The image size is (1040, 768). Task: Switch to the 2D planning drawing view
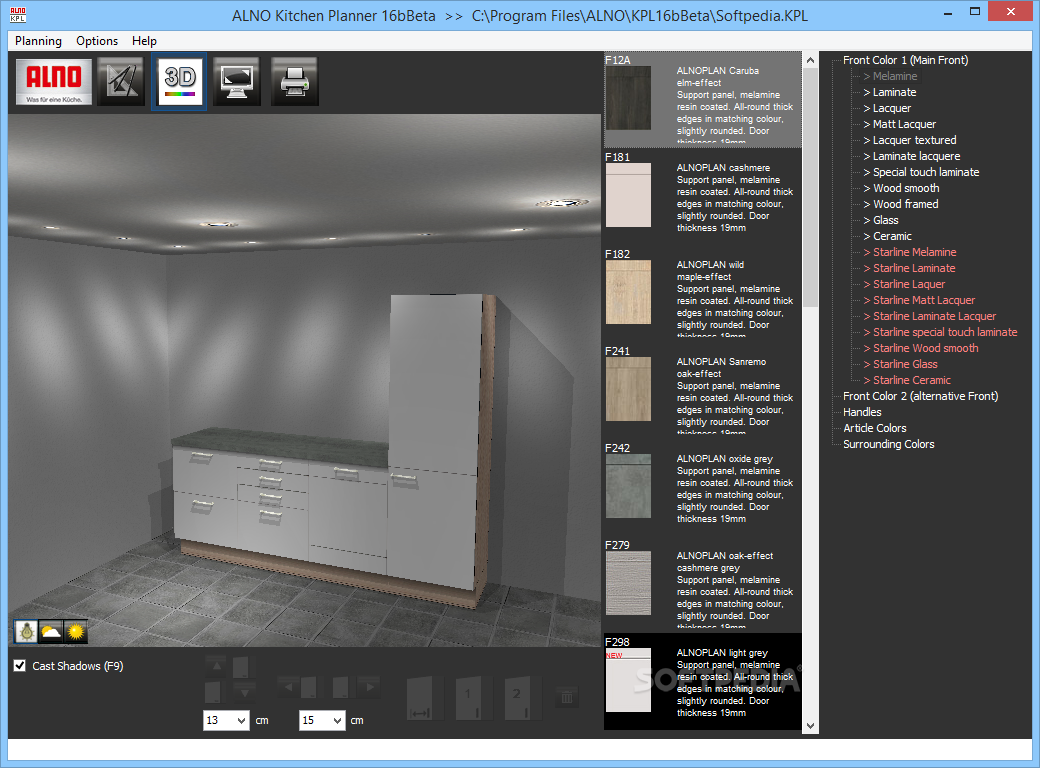pyautogui.click(x=121, y=81)
